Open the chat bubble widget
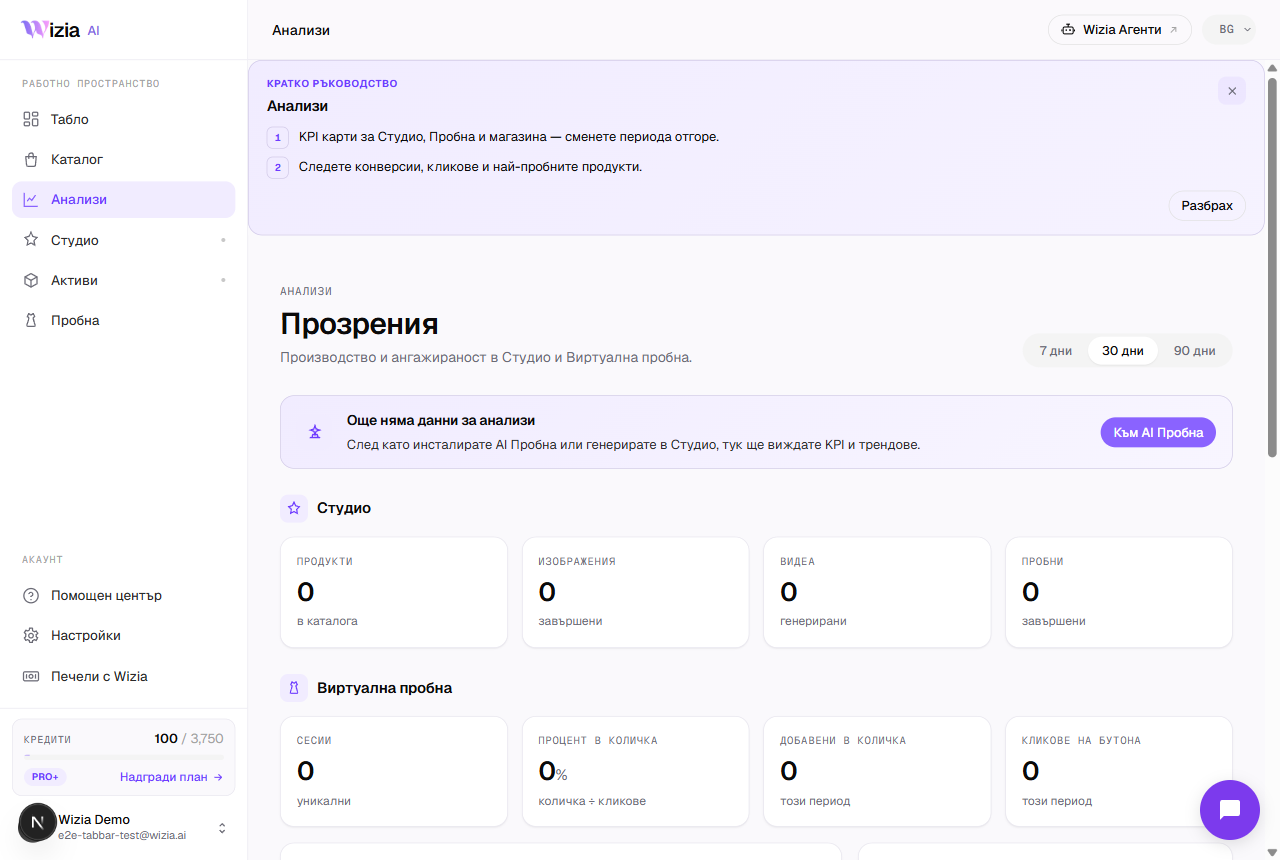This screenshot has height=860, width=1280. [1230, 810]
